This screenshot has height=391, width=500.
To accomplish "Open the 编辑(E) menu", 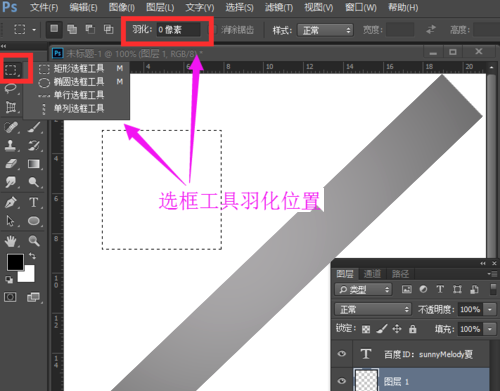I will (x=83, y=7).
